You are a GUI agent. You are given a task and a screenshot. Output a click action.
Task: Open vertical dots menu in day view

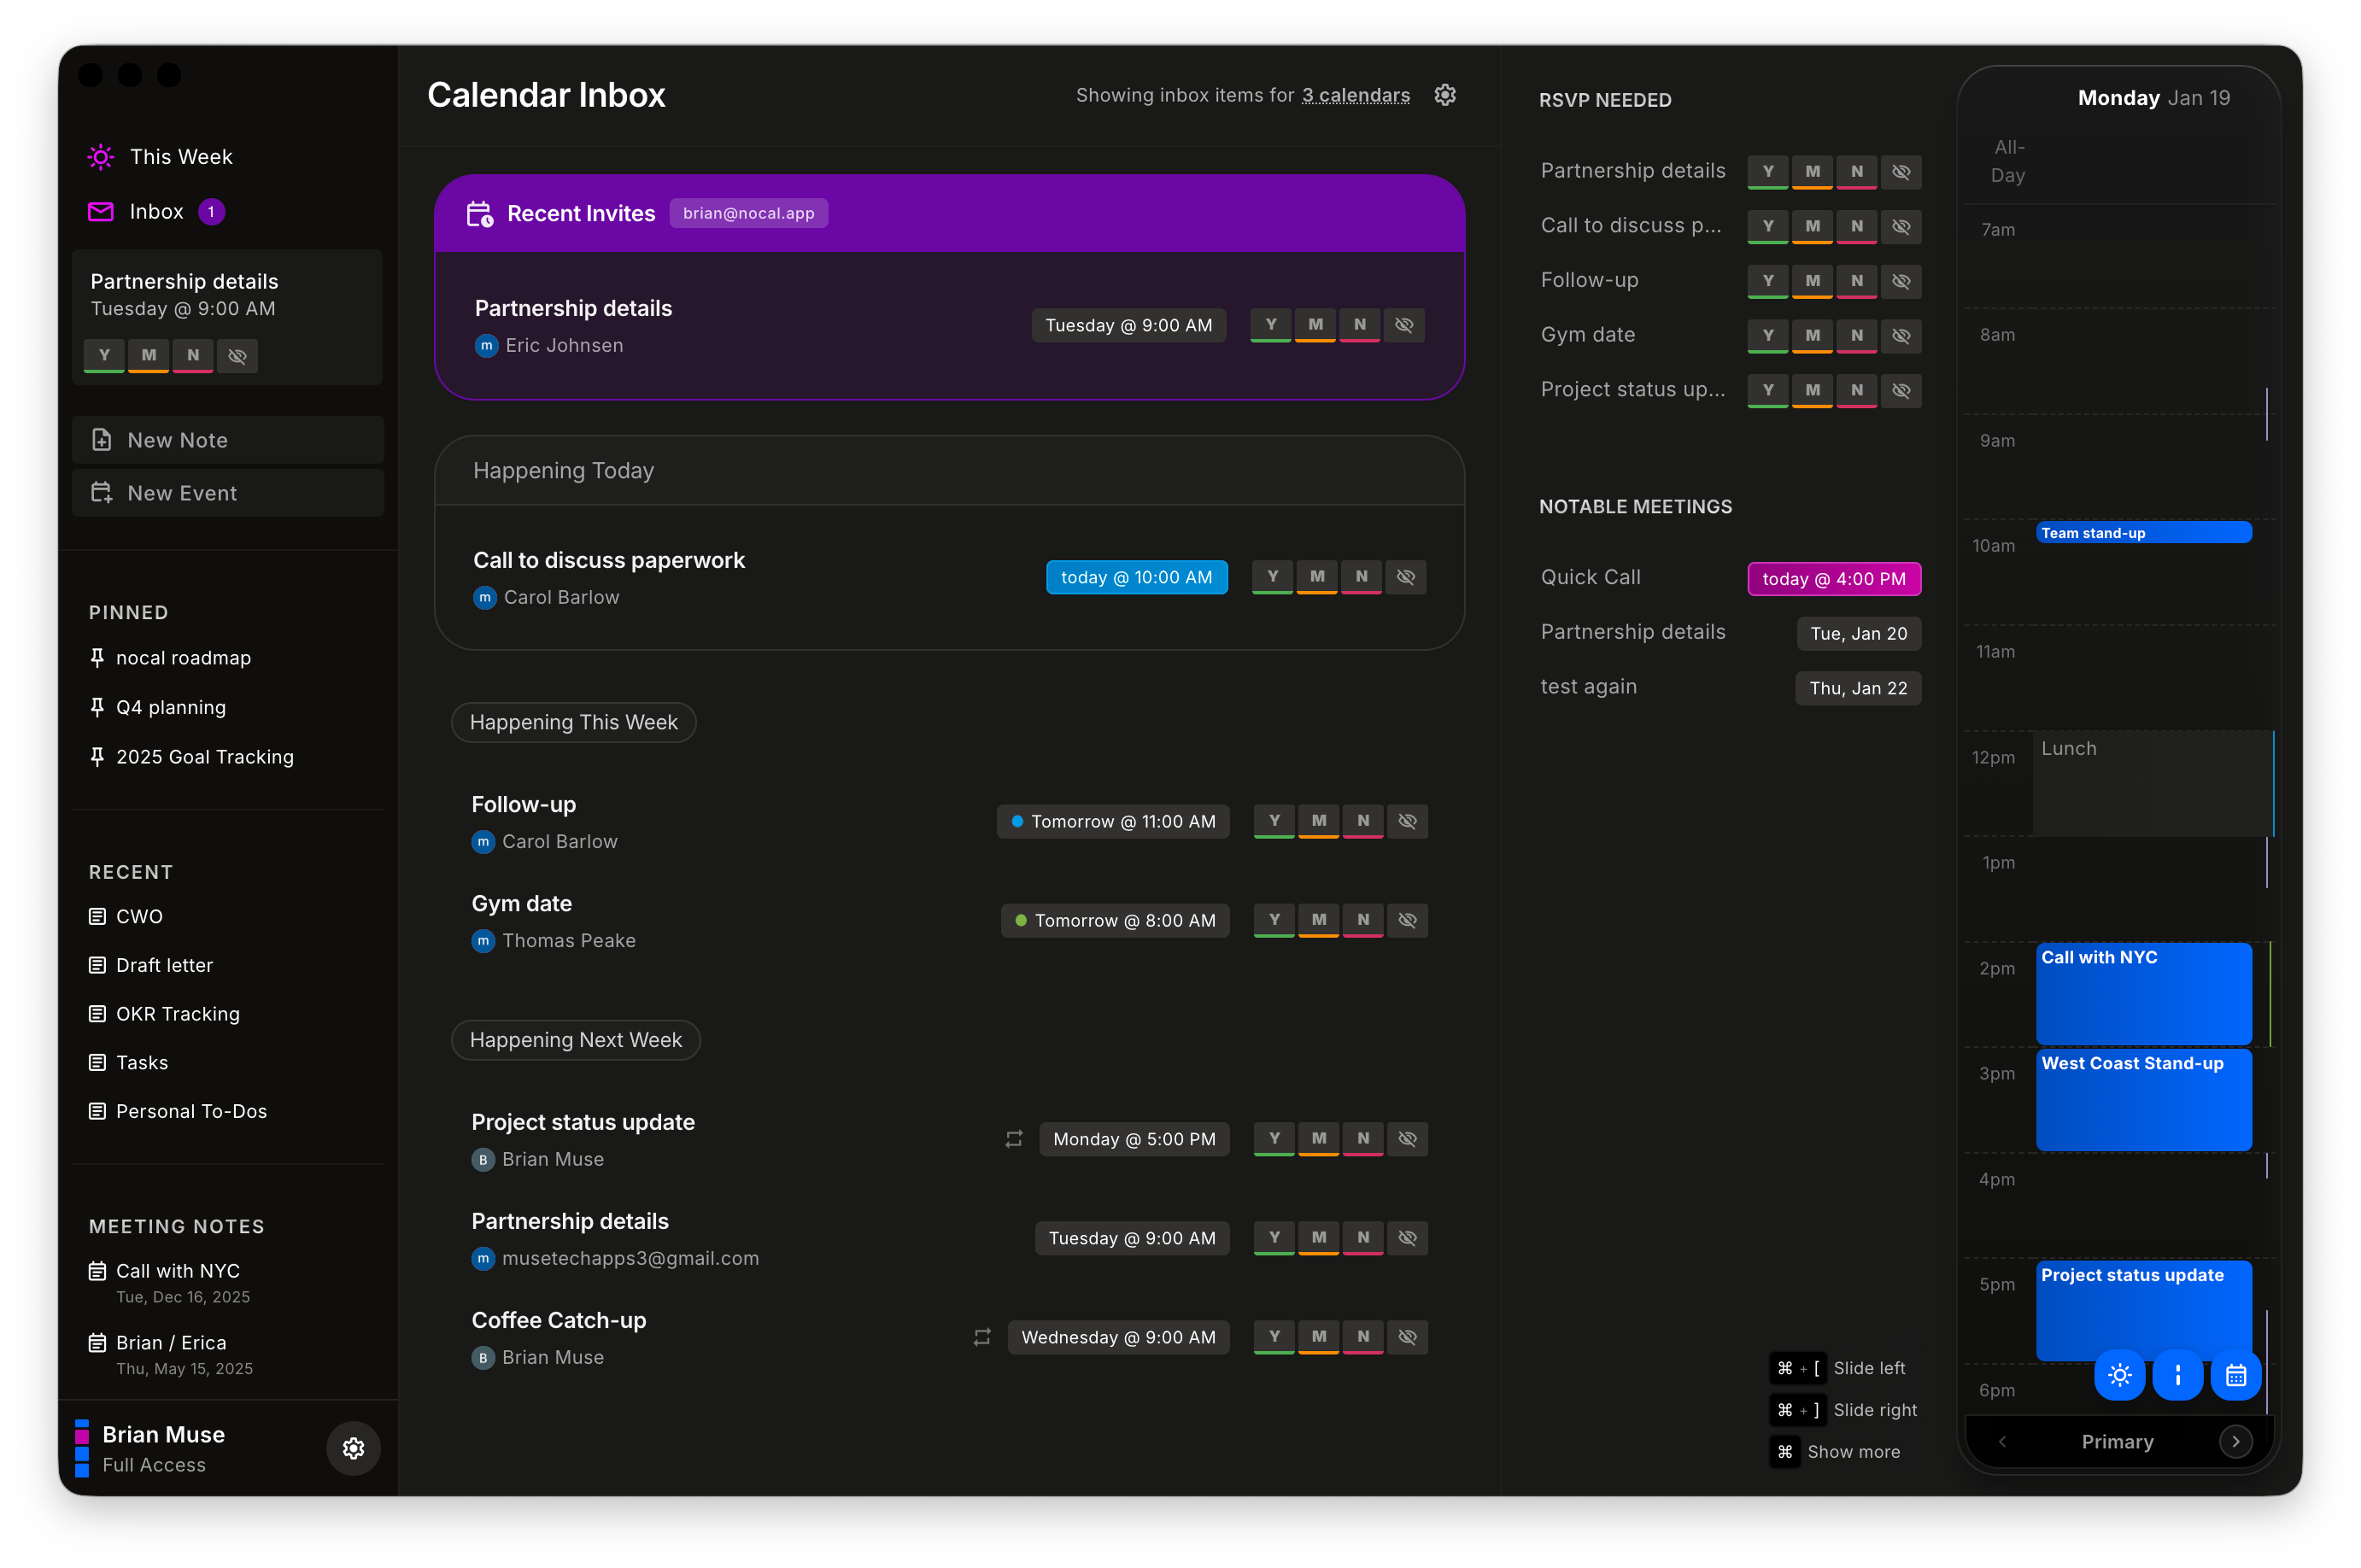2178,1376
